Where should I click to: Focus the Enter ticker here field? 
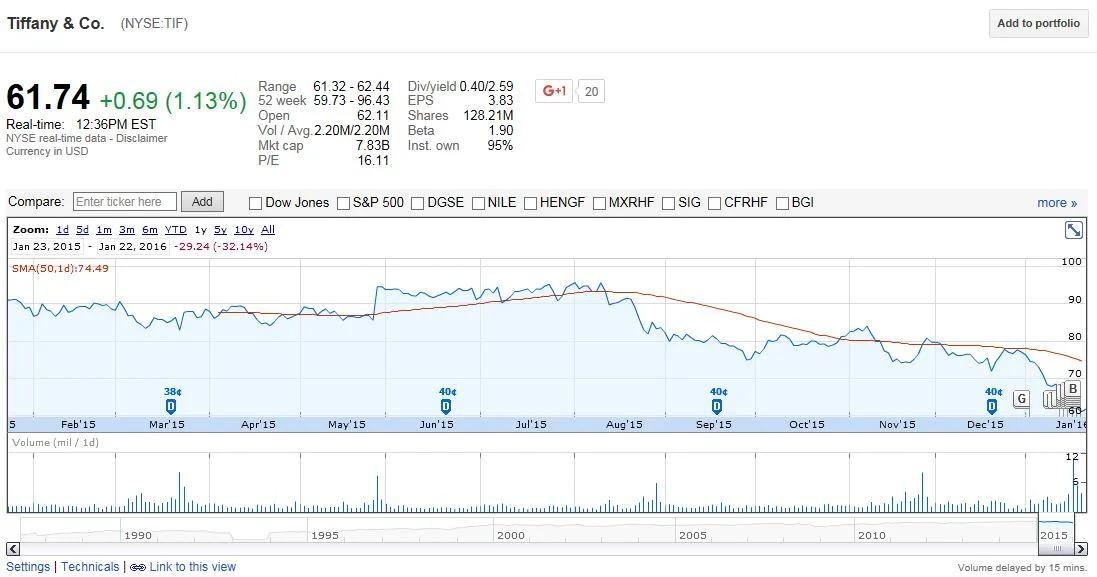coord(125,201)
